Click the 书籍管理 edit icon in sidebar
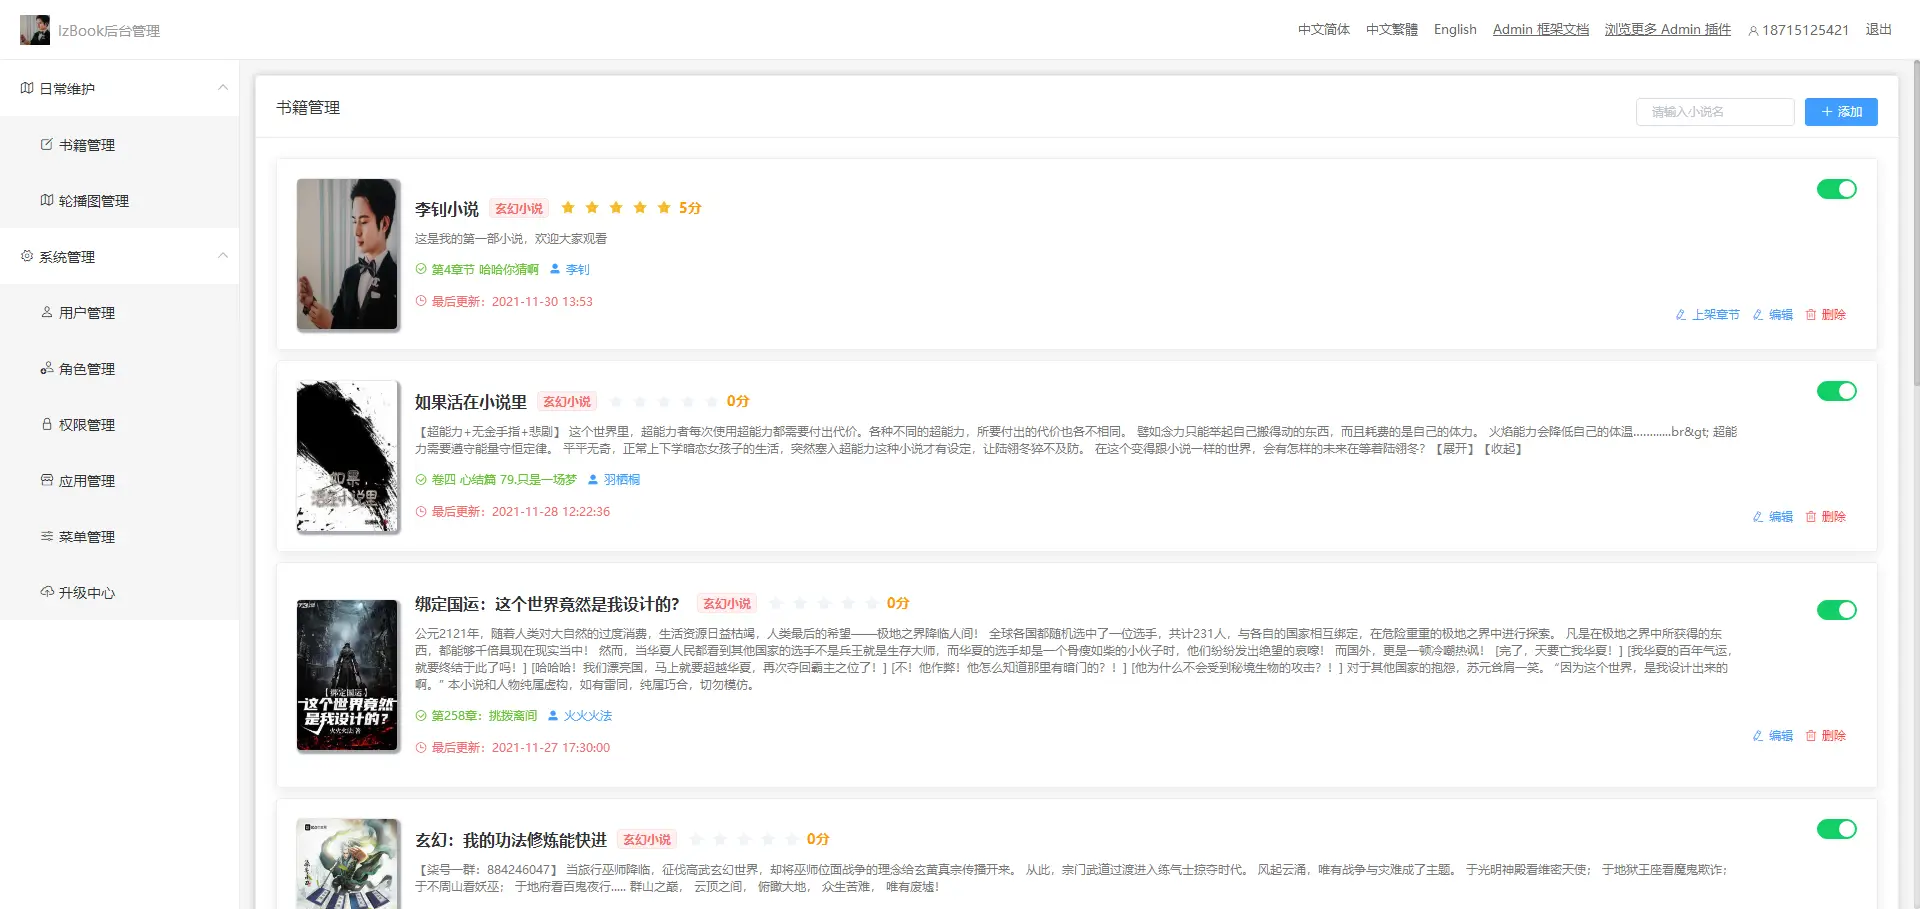The width and height of the screenshot is (1920, 909). coord(46,144)
